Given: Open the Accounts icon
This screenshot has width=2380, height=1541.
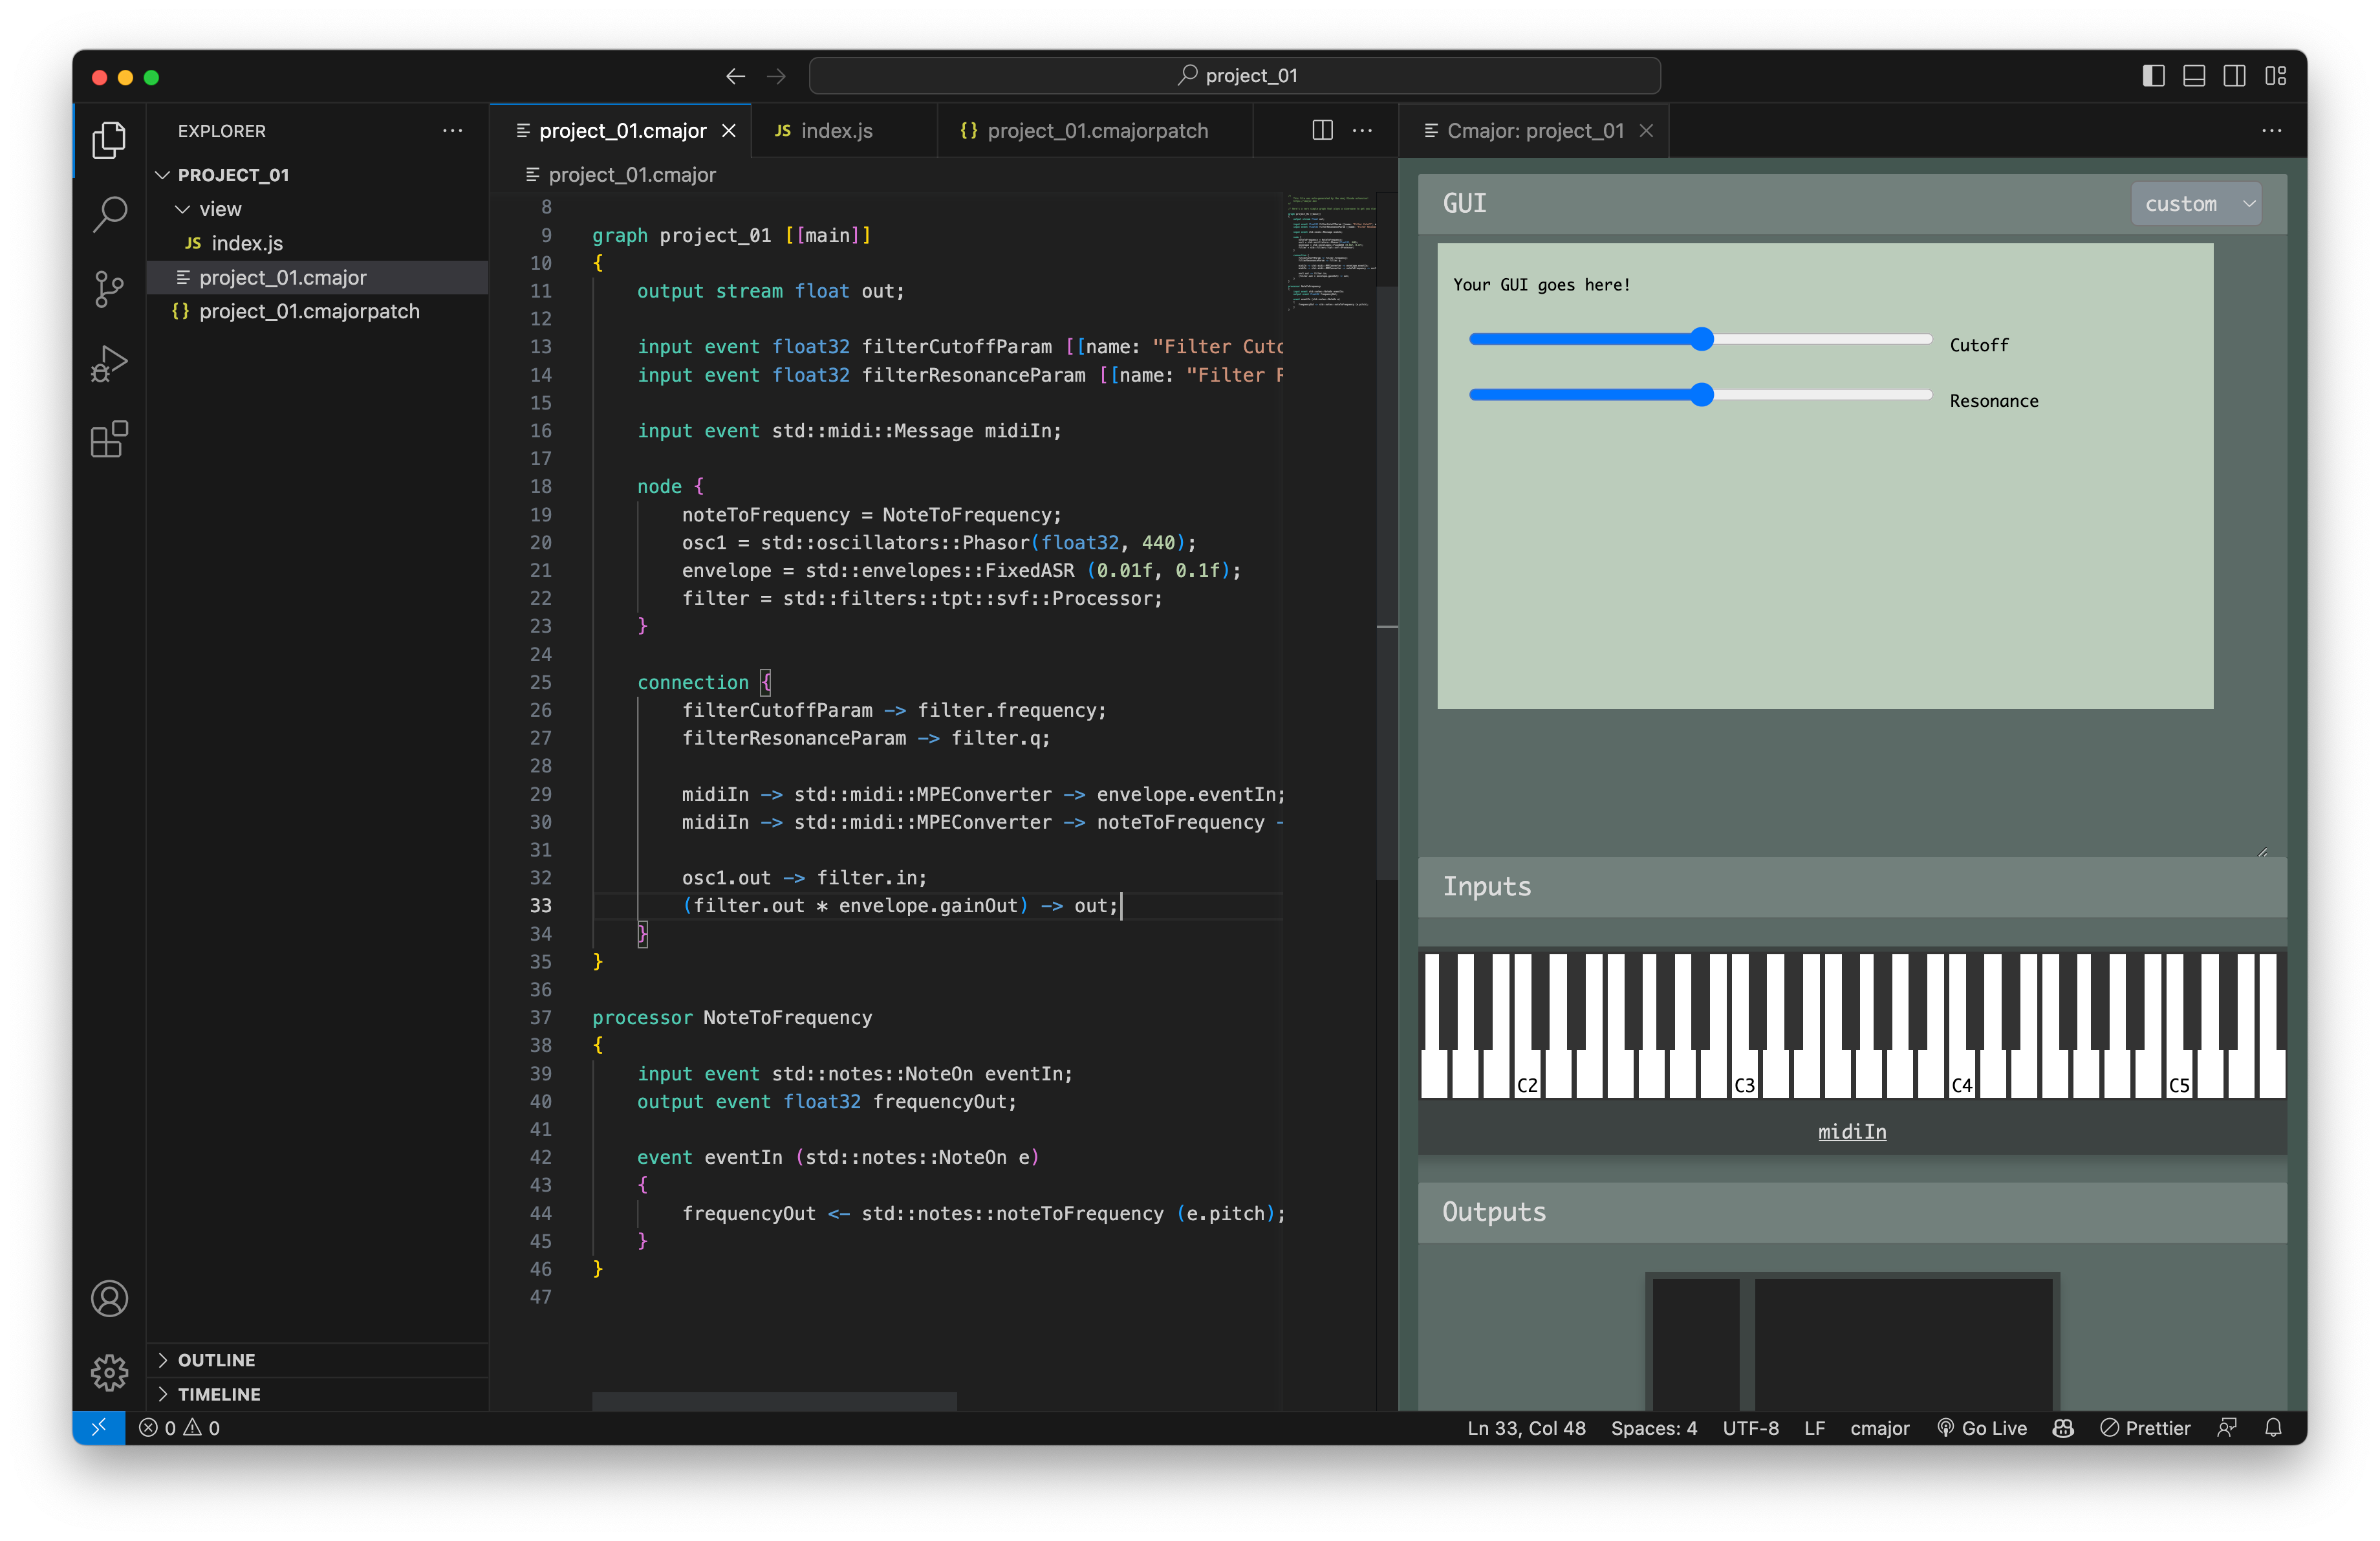Looking at the screenshot, I should (109, 1298).
